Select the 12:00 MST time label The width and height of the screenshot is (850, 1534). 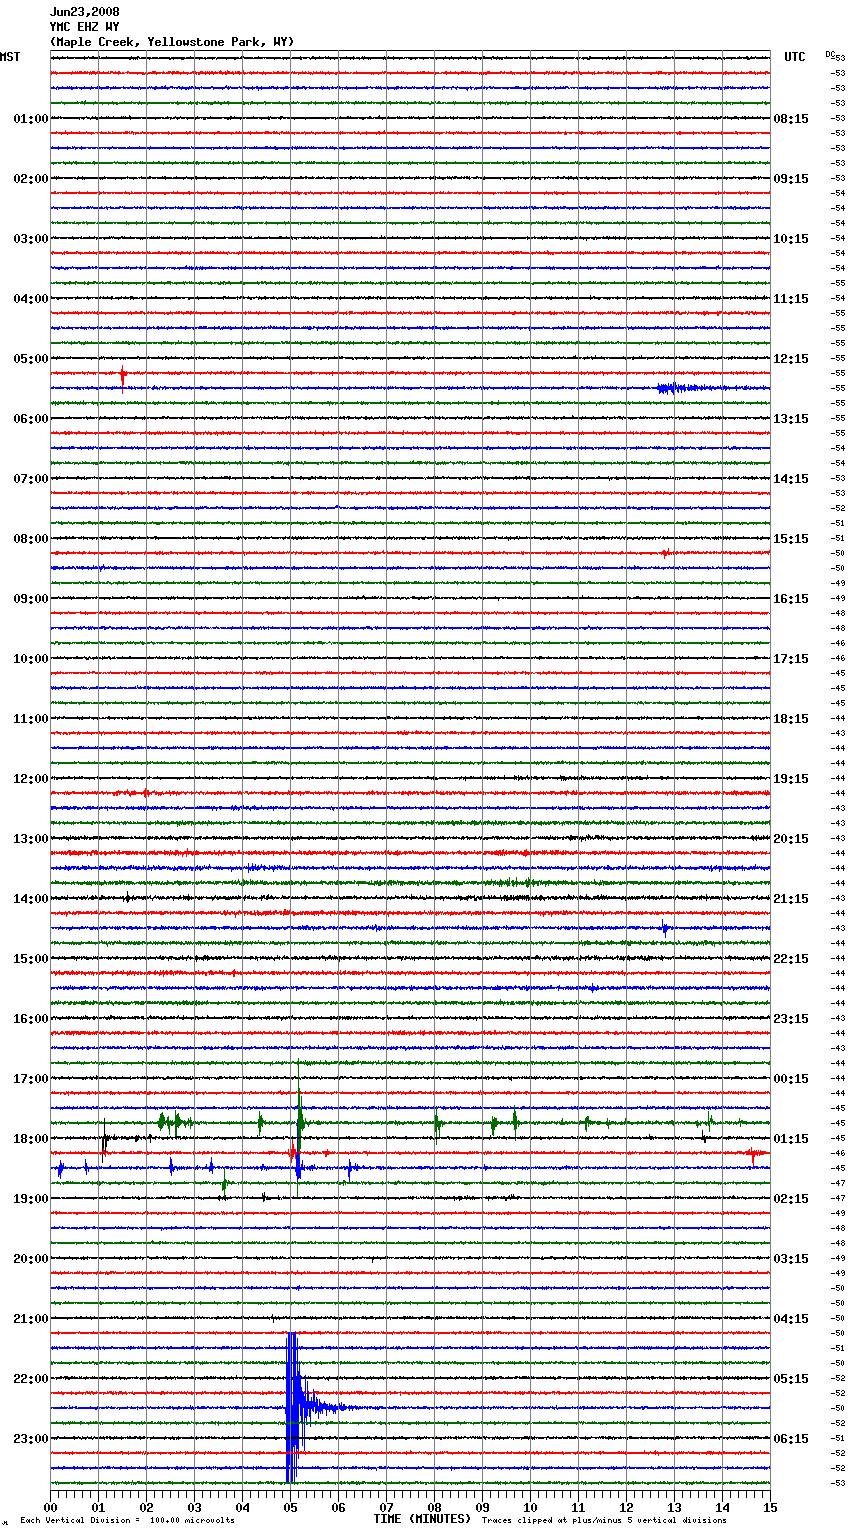click(x=31, y=779)
